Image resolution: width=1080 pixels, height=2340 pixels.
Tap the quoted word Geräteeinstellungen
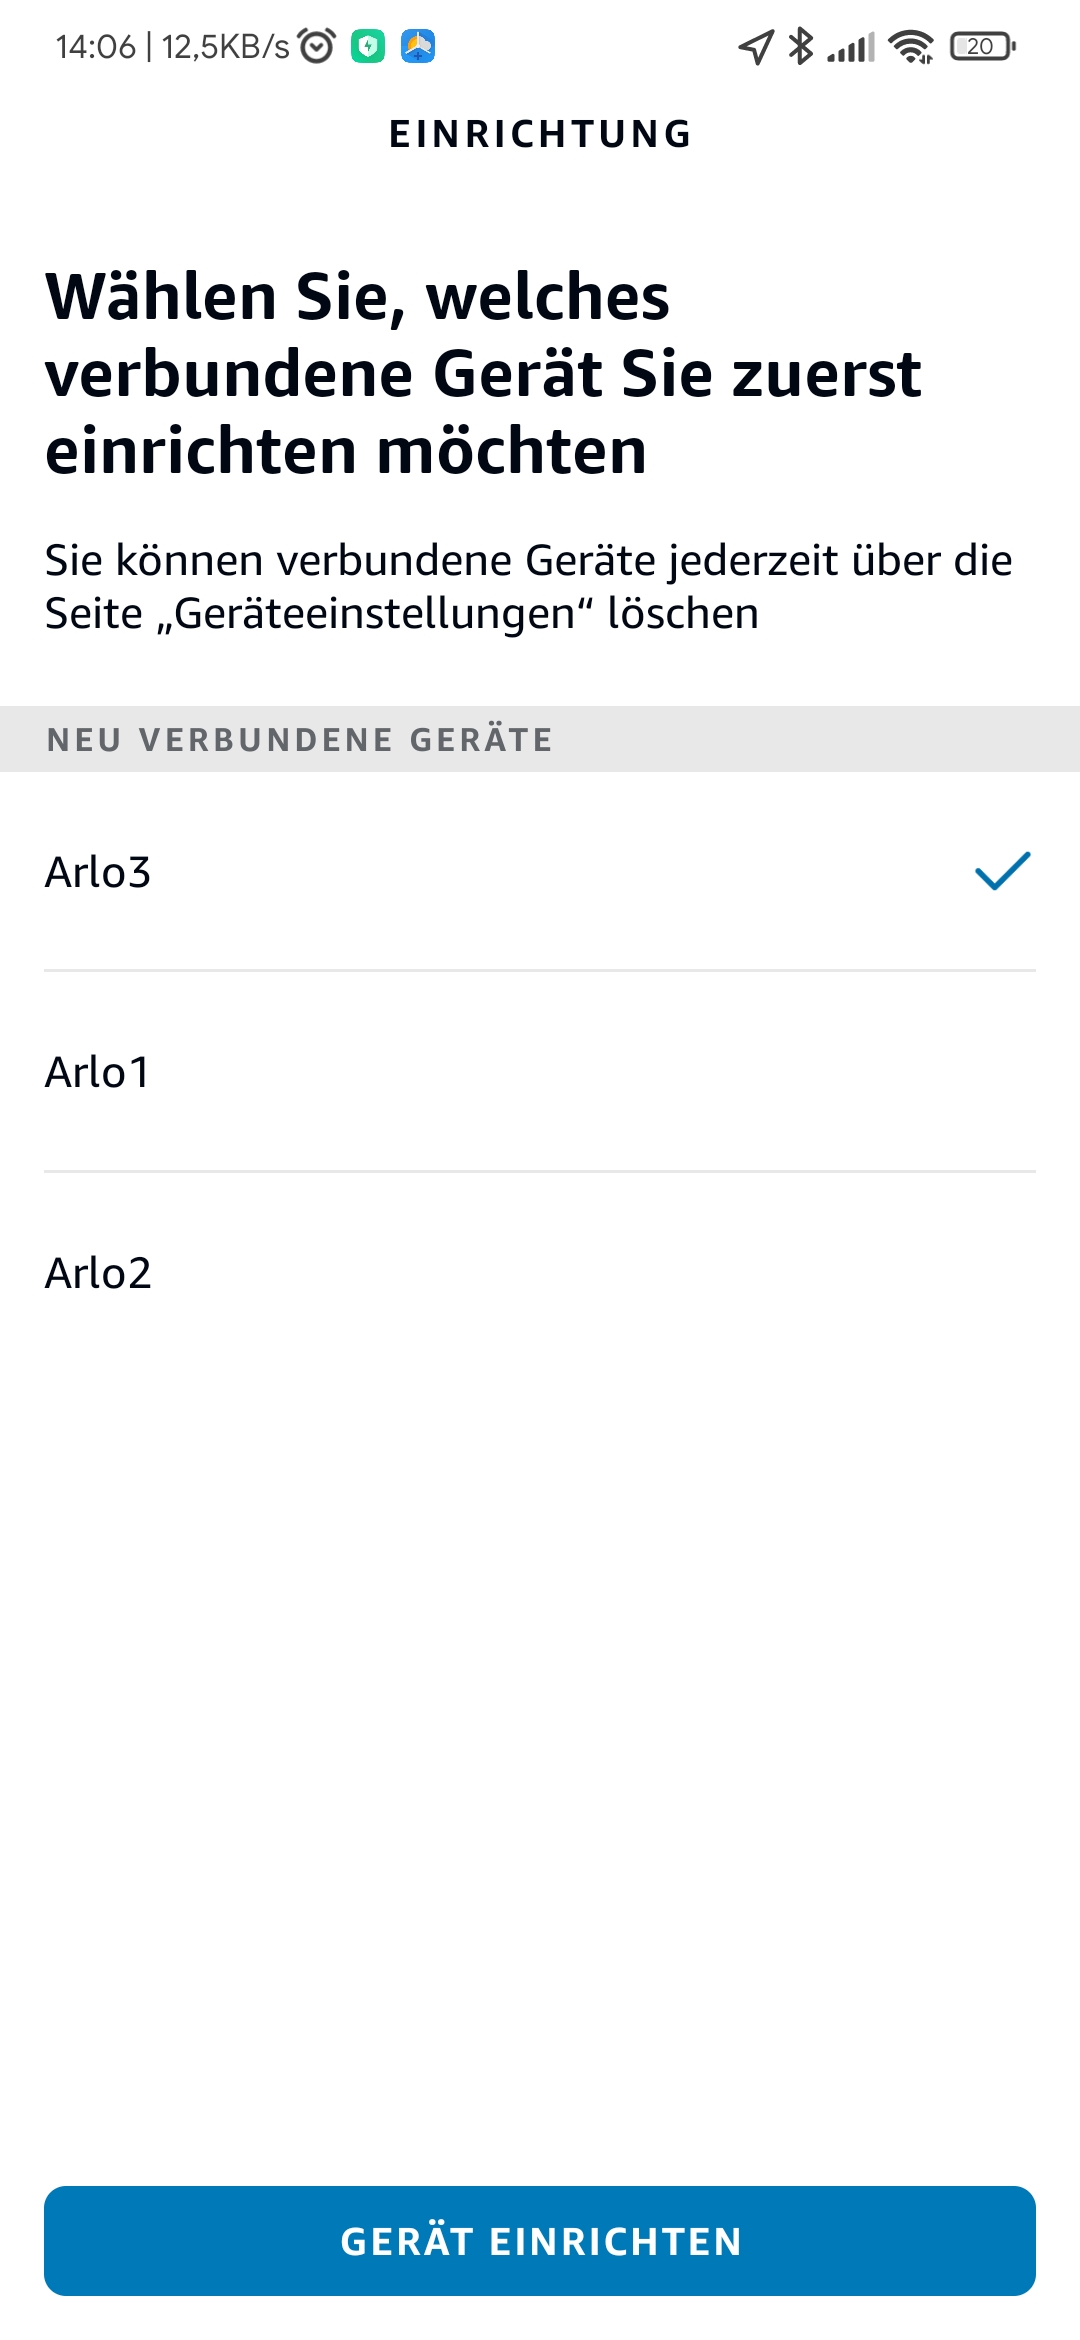pos(375,614)
